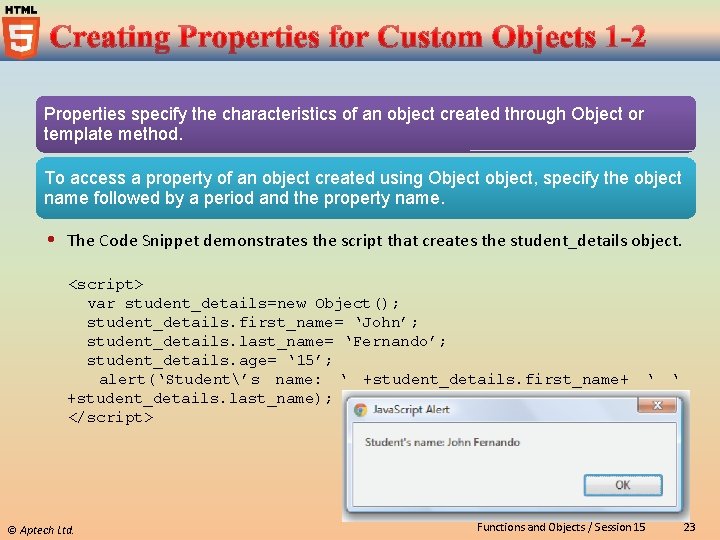Click the line 'var student_details=new Object();'
Viewport: 720px width, 540px height.
click(243, 304)
